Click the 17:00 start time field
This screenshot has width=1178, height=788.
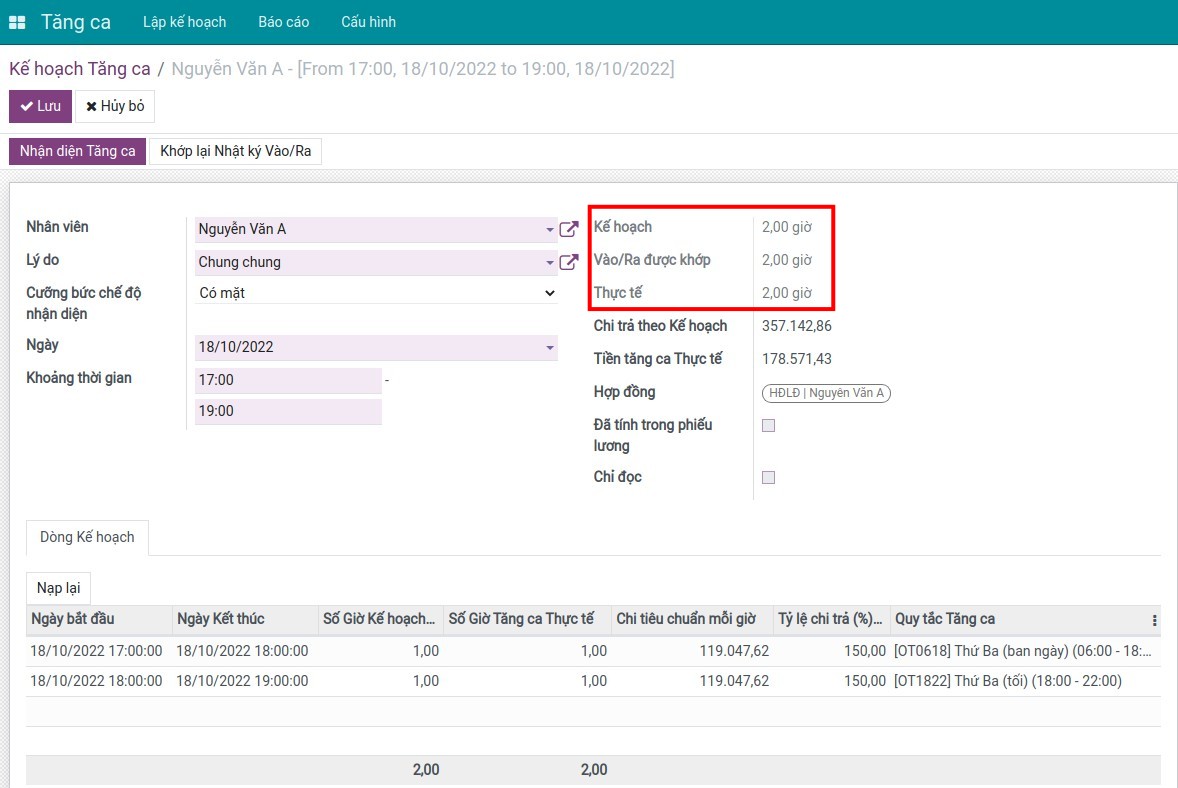(x=288, y=380)
